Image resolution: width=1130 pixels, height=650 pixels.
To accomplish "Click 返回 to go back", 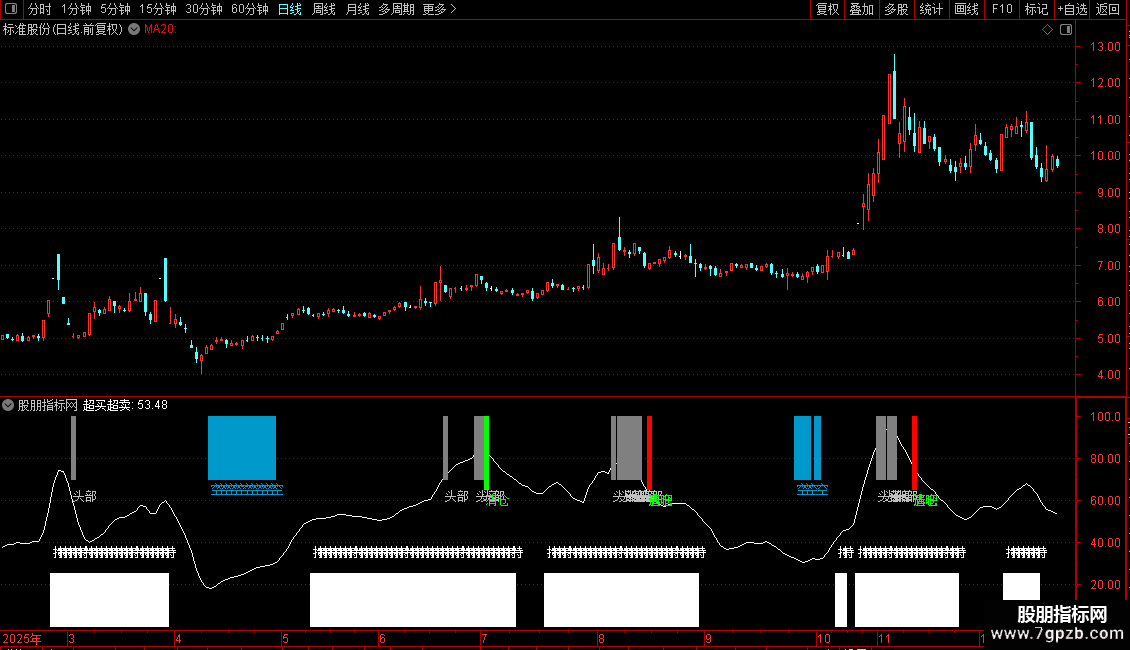I will pyautogui.click(x=1108, y=9).
